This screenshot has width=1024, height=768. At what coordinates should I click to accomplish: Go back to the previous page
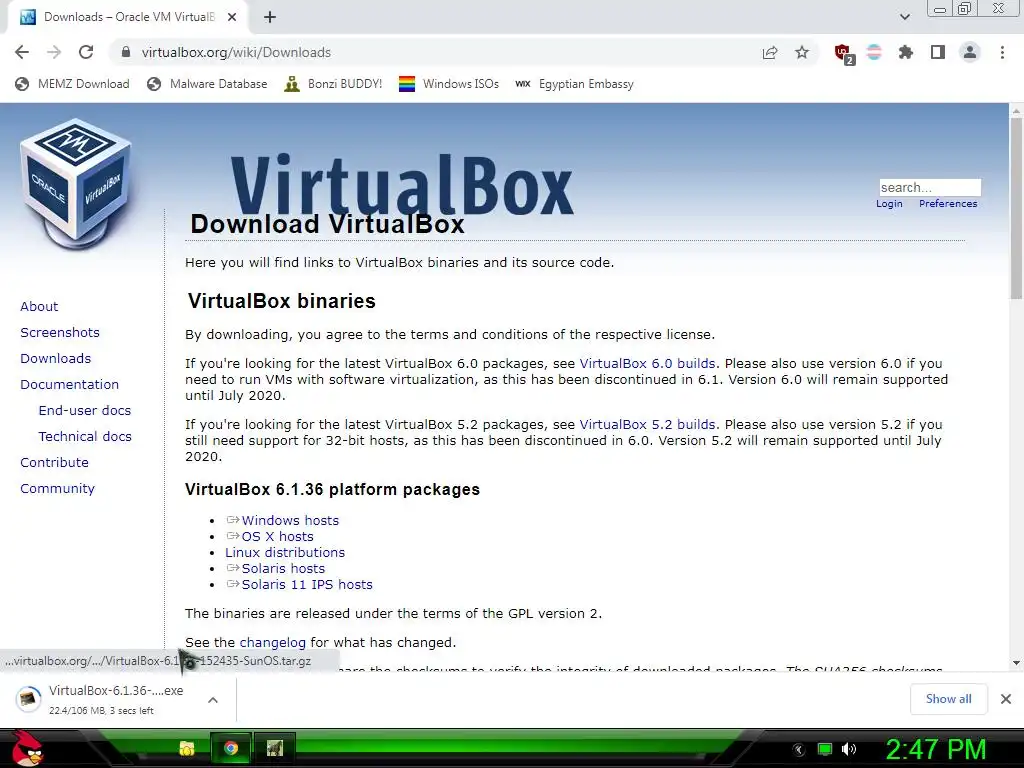click(x=22, y=52)
